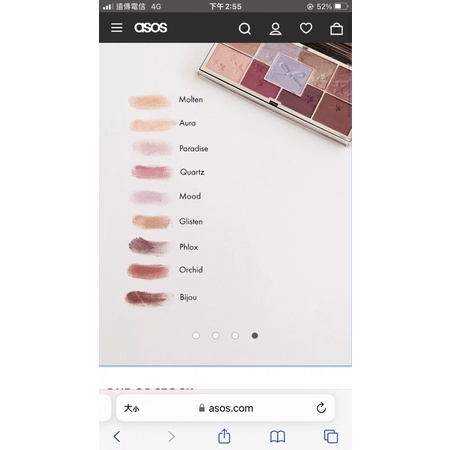This screenshot has height=450, width=450.
Task: Tap the eyeshadow palette product image
Action: click(x=276, y=90)
